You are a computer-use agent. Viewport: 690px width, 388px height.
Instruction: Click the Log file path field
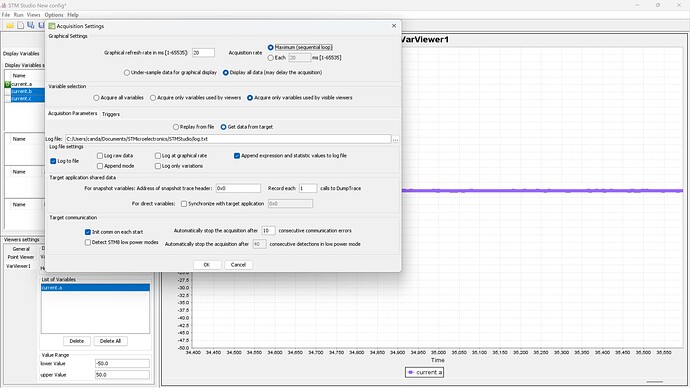coord(228,139)
